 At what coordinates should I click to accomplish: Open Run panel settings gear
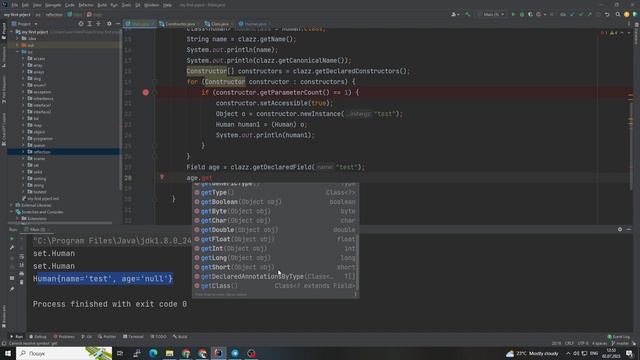(620, 229)
